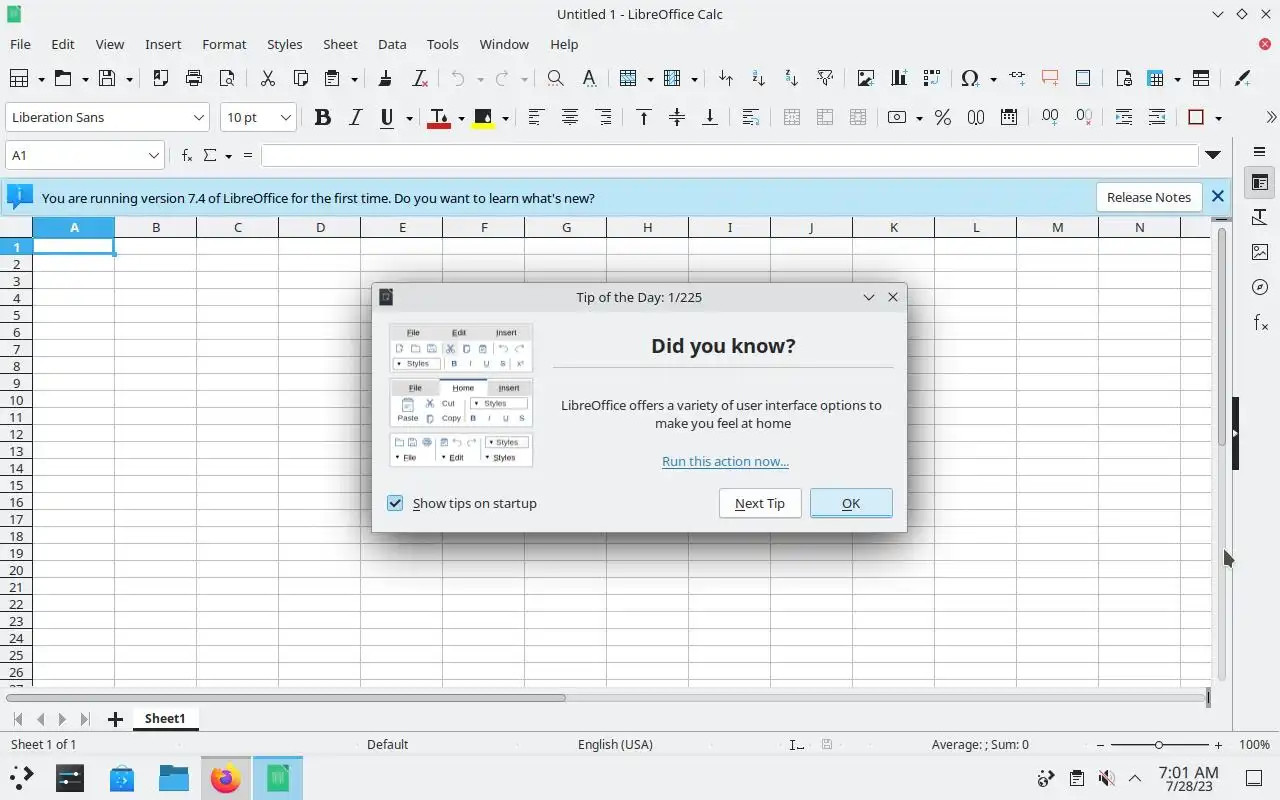Expand the formula bar arrow
The image size is (1280, 800).
(x=1213, y=155)
